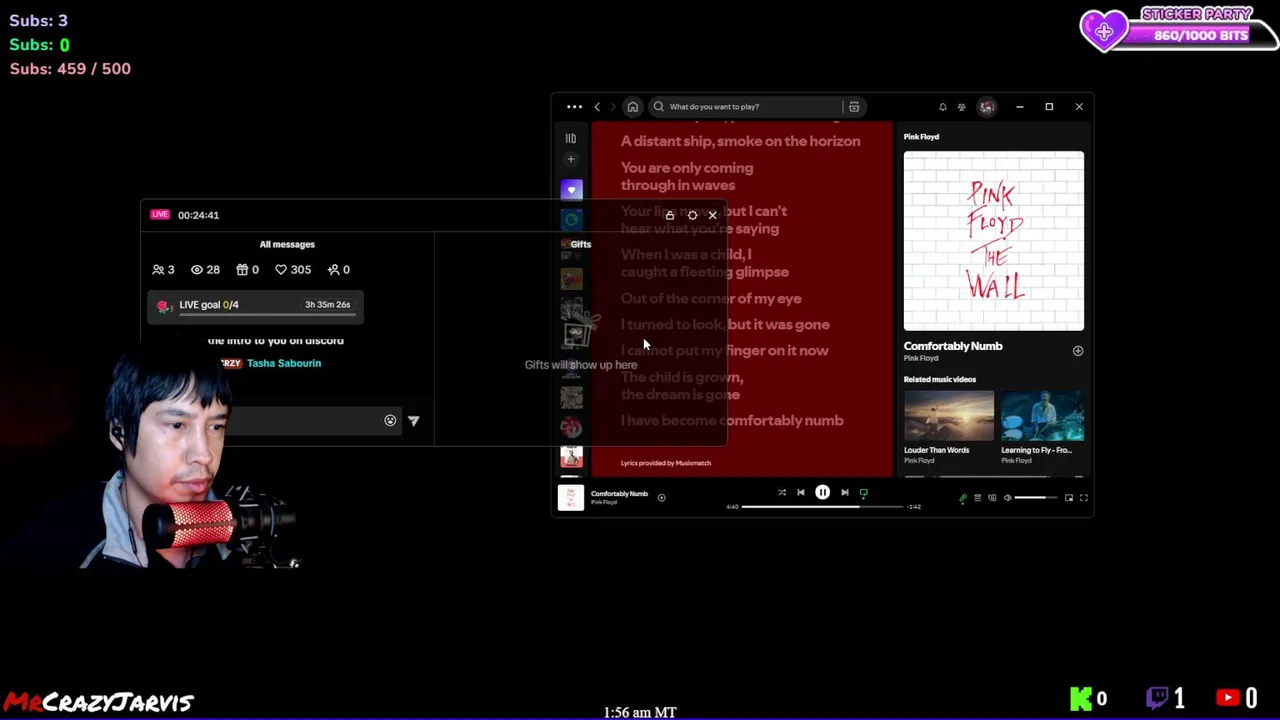Screen dimensions: 1280x720
Task: Click Comfortably Numb title in player bar
Action: 619,494
